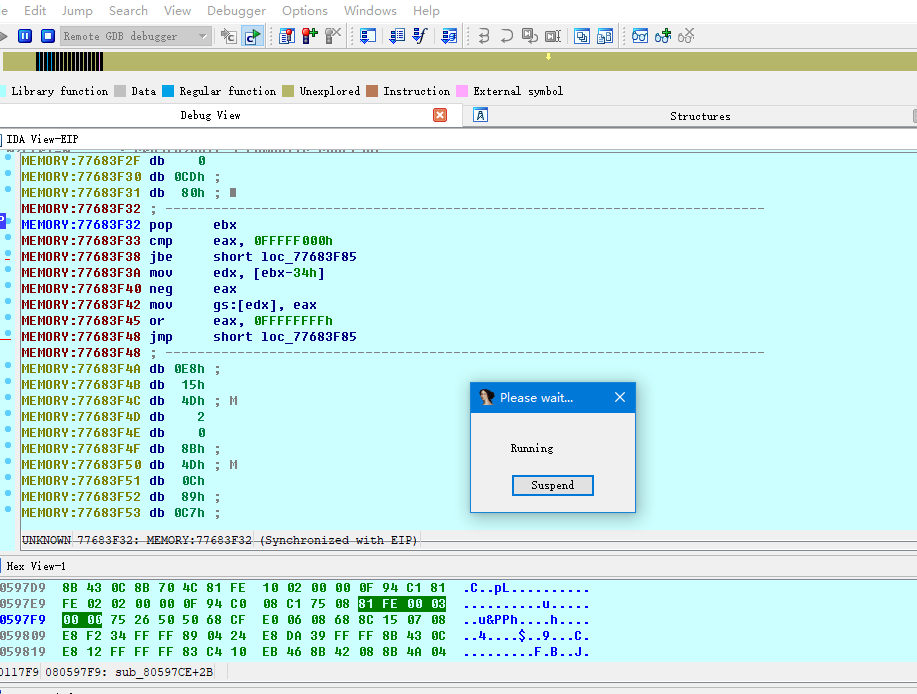Click the Instruction color legend swatch
The width and height of the screenshot is (917, 694).
(372, 91)
